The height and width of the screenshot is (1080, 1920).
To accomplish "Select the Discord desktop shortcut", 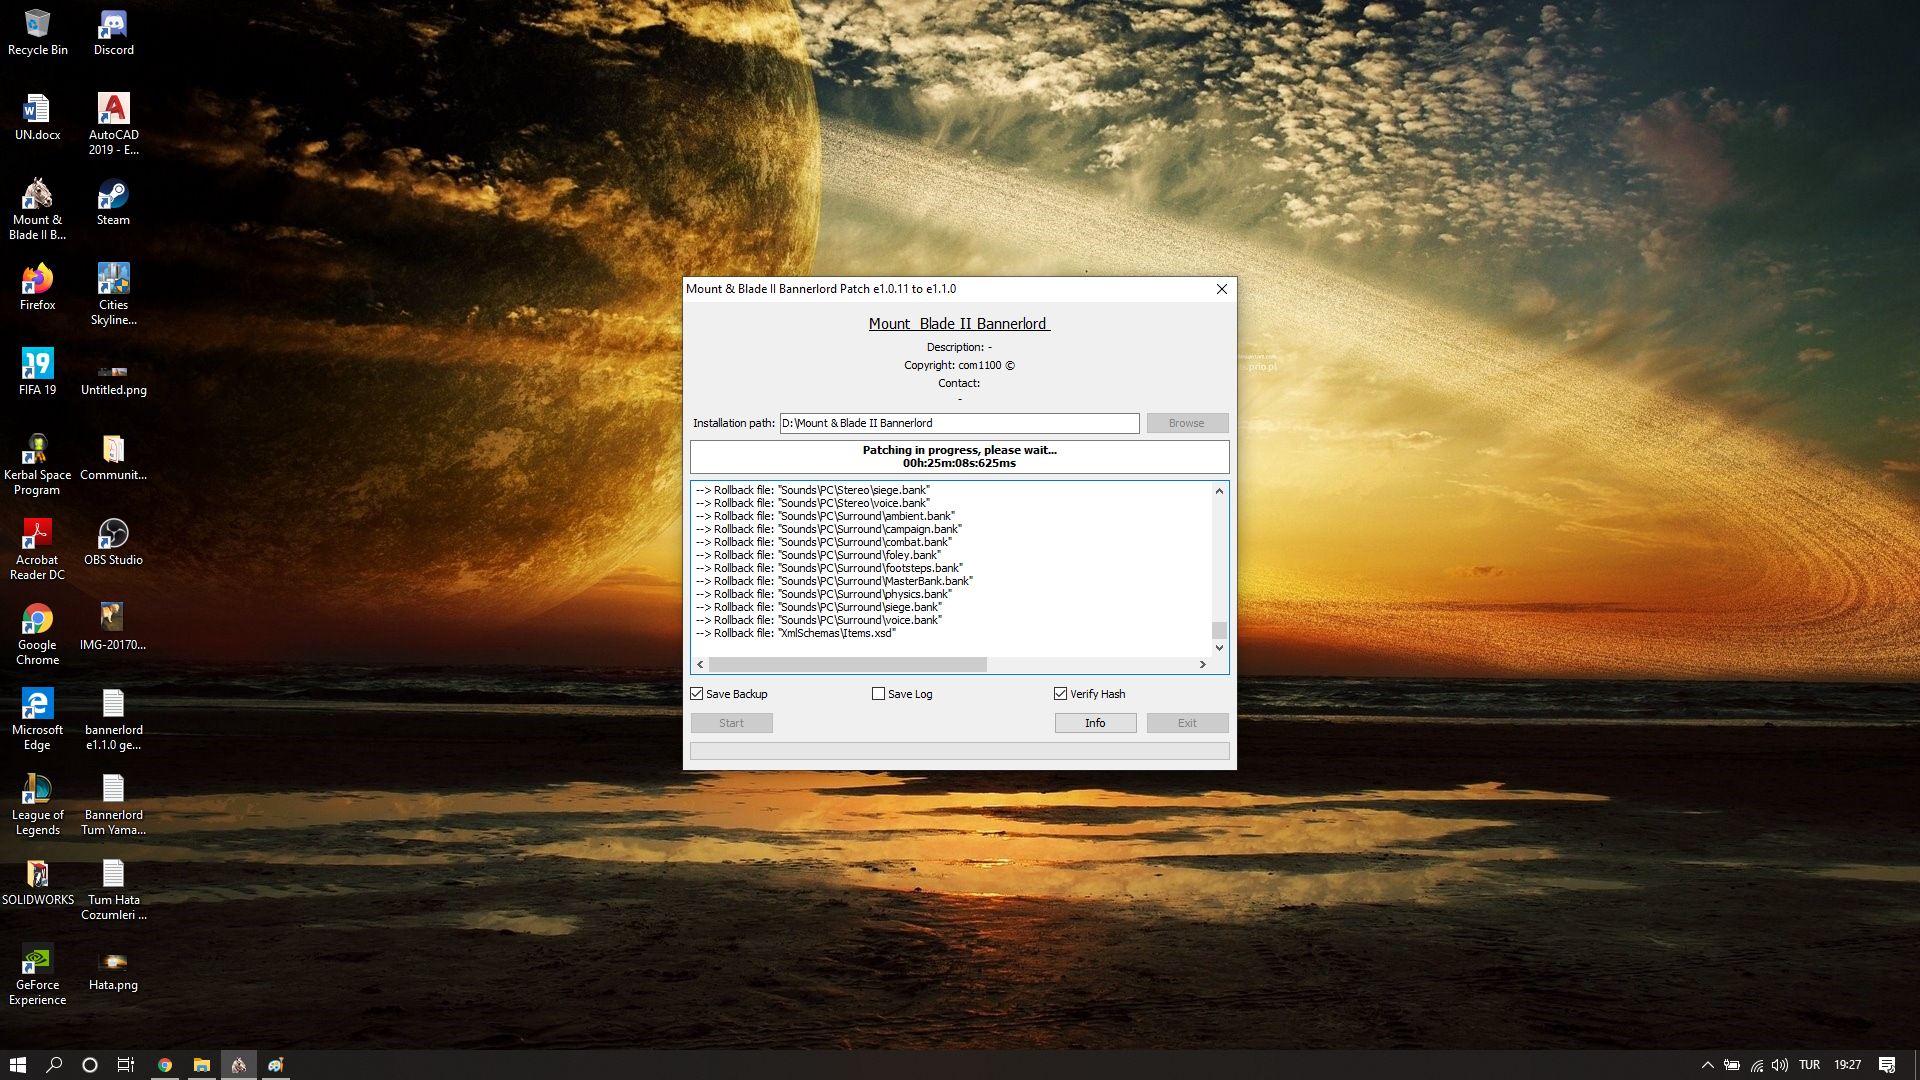I will [x=114, y=32].
